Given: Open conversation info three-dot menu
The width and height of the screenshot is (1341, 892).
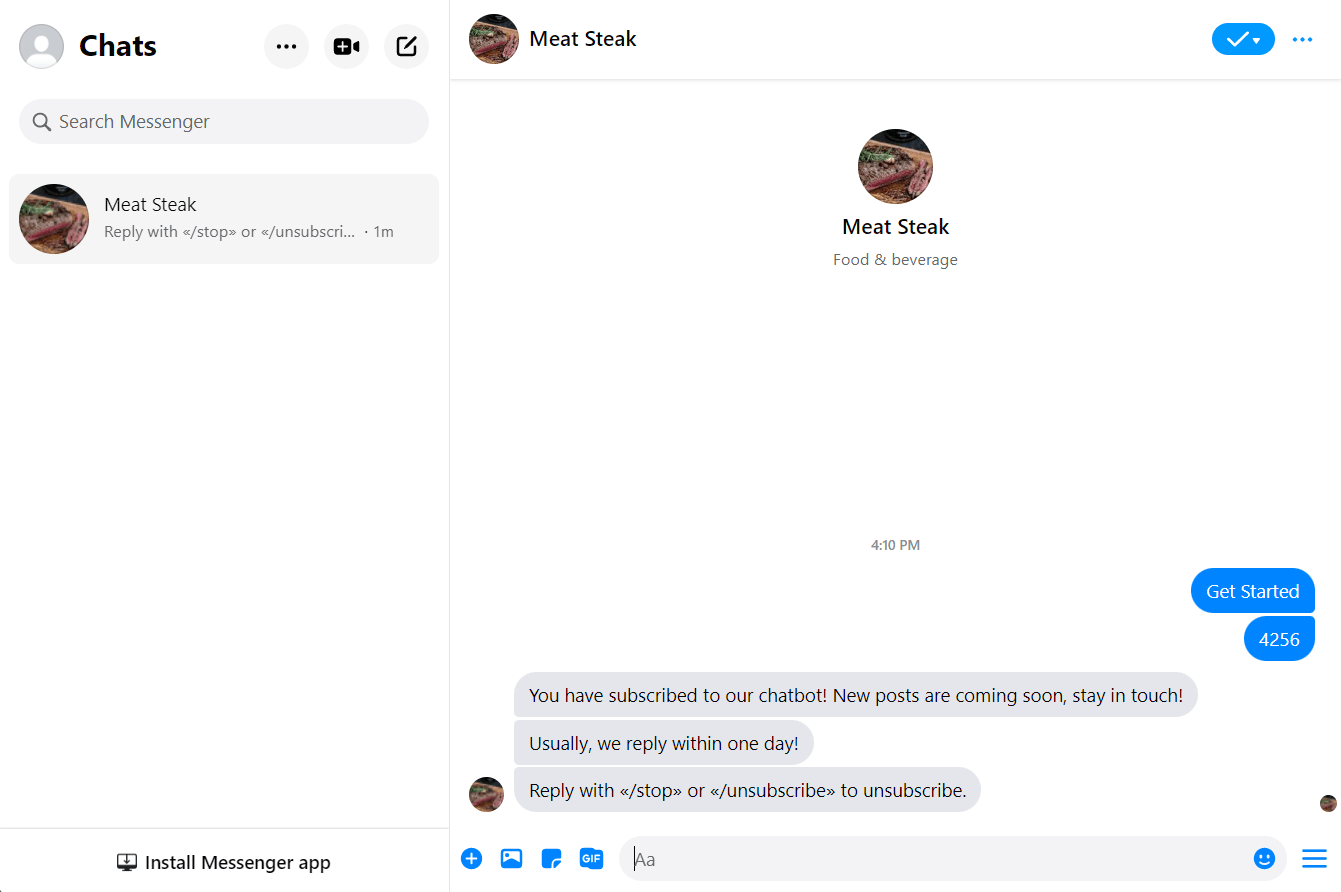Looking at the screenshot, I should click(1302, 39).
